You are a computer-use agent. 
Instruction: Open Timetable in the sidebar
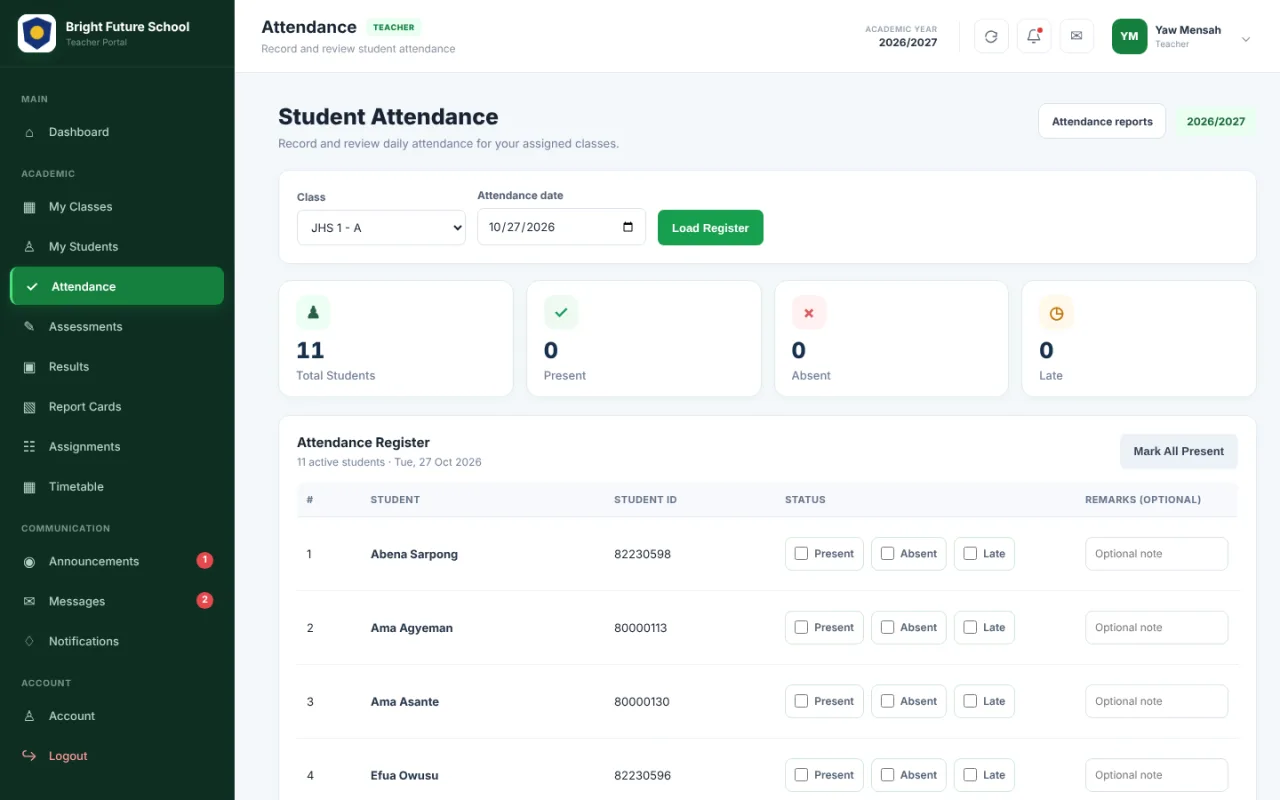[x=117, y=487]
